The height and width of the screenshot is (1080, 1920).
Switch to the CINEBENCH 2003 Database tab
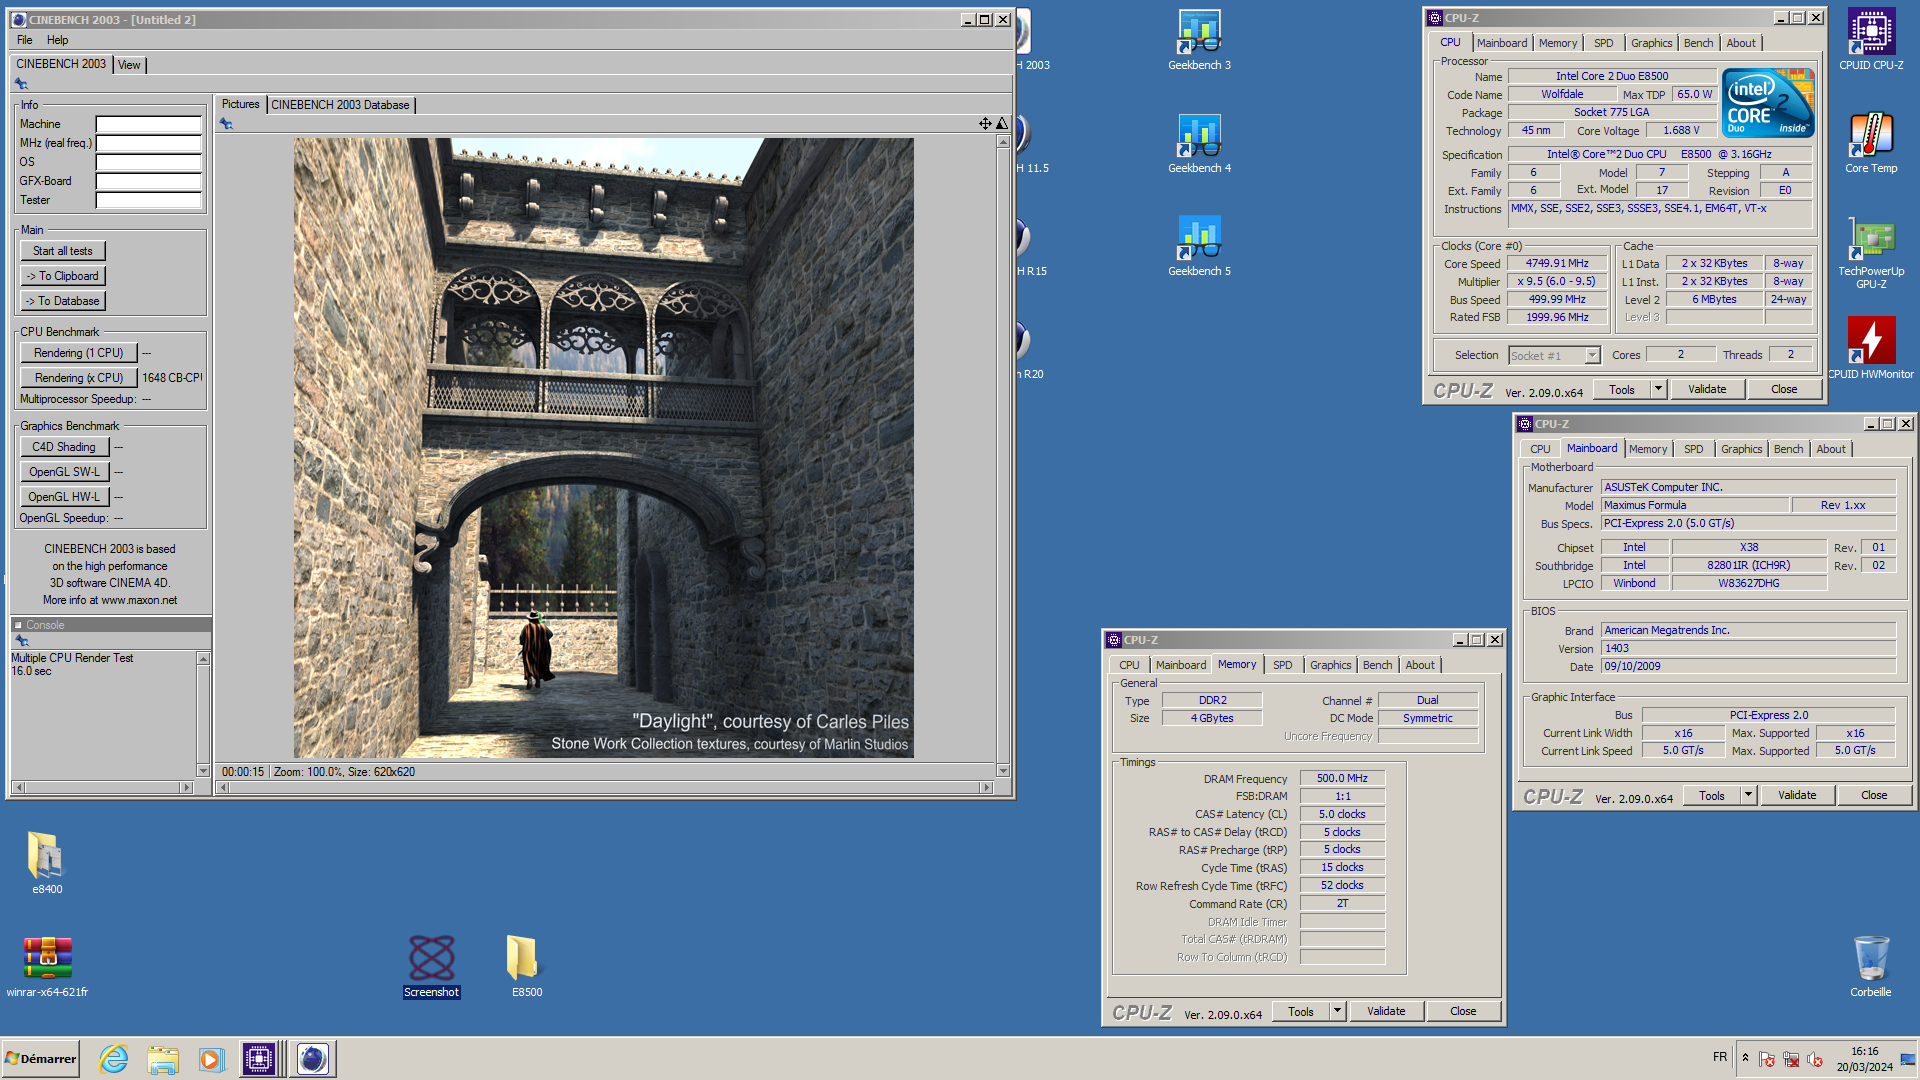coord(340,105)
